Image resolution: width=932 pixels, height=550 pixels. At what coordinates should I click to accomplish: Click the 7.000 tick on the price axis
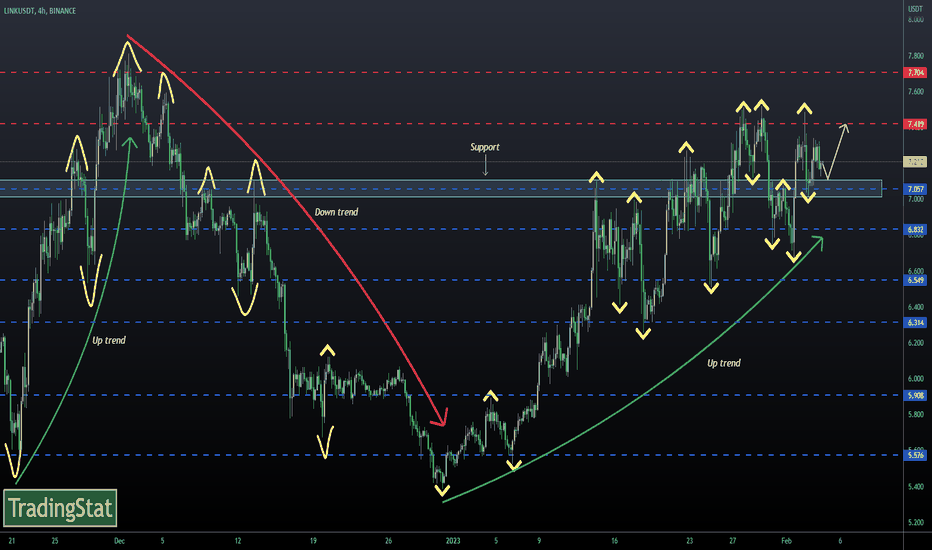tap(915, 199)
